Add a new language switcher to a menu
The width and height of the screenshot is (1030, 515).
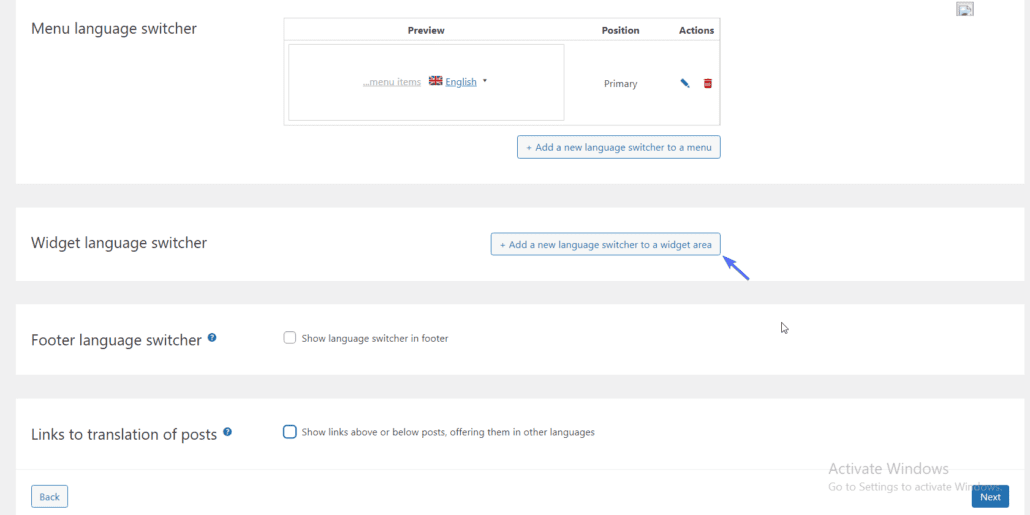[x=619, y=147]
